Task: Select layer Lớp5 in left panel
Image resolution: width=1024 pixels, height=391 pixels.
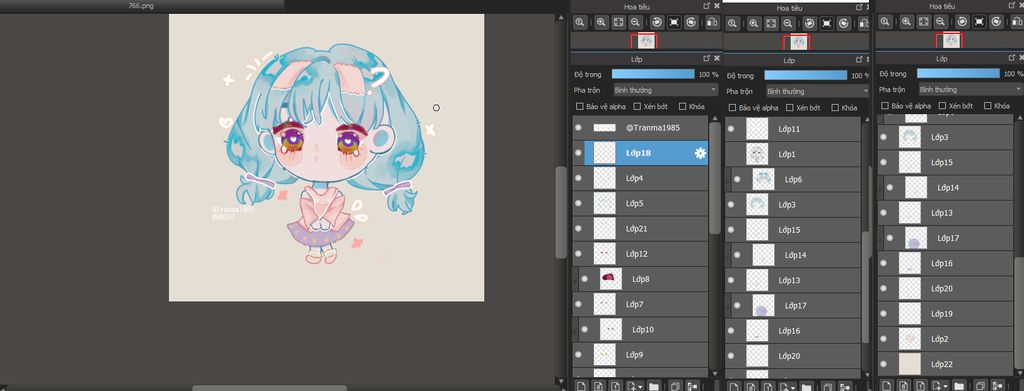Action: point(640,204)
